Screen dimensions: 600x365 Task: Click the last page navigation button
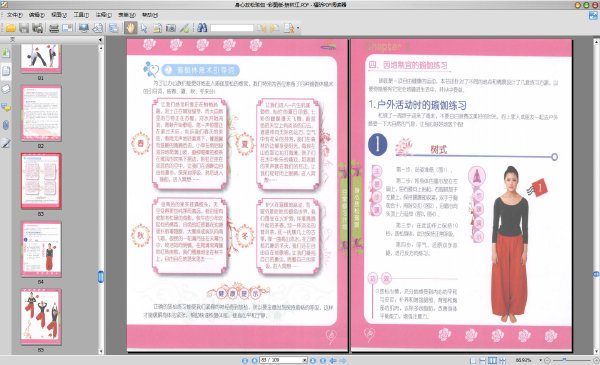(323, 360)
